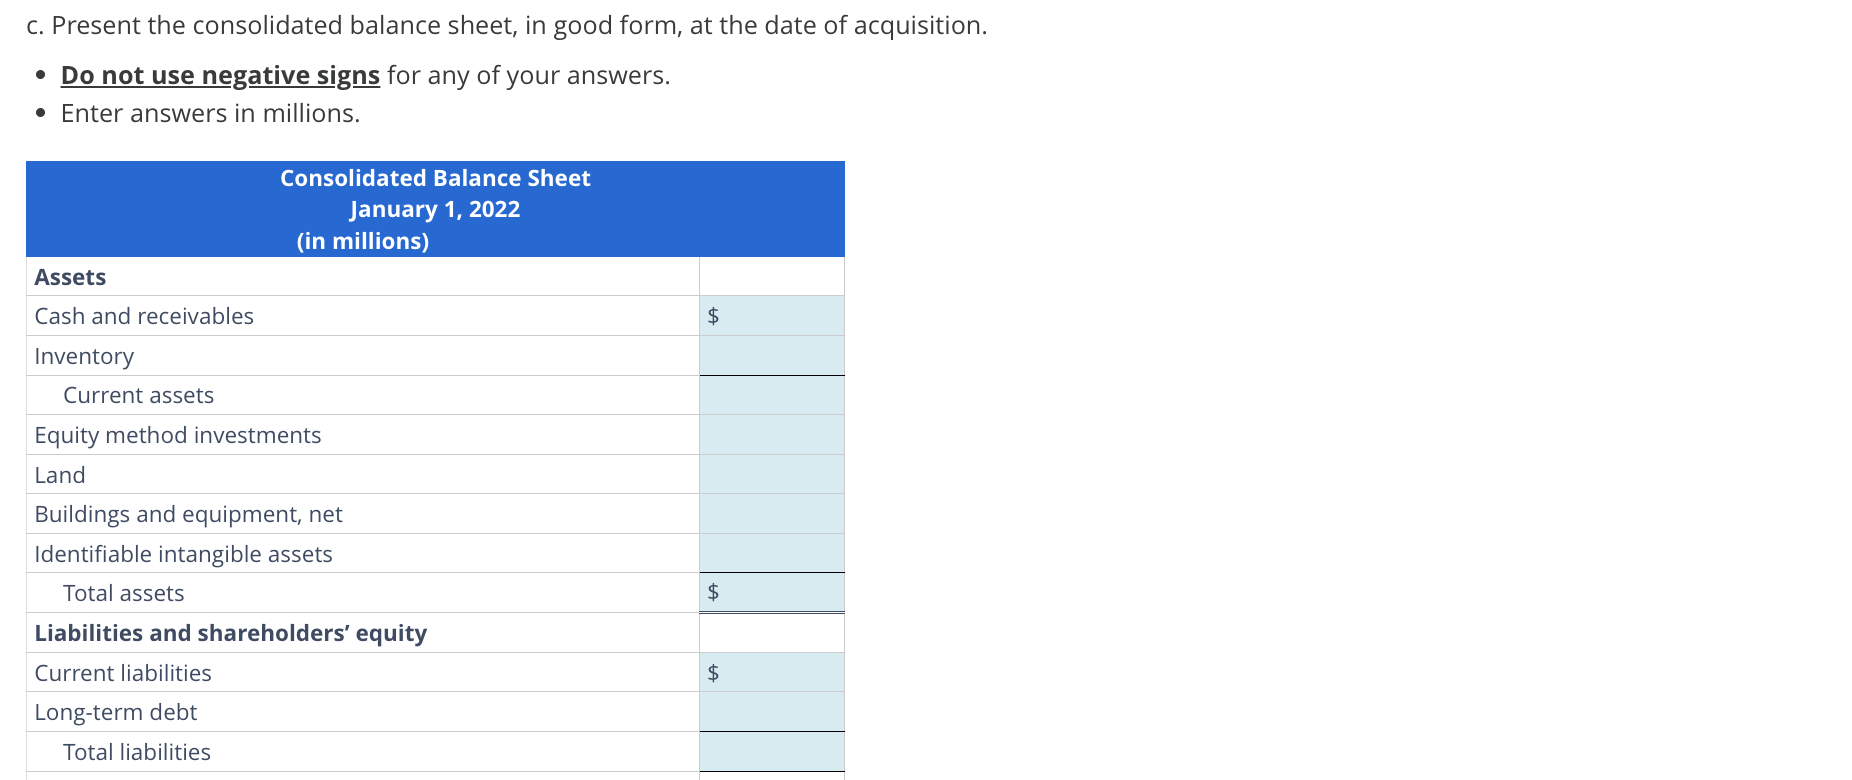This screenshot has height=780, width=1852.
Task: Click the Identifiable intangible assets field
Action: tap(772, 554)
